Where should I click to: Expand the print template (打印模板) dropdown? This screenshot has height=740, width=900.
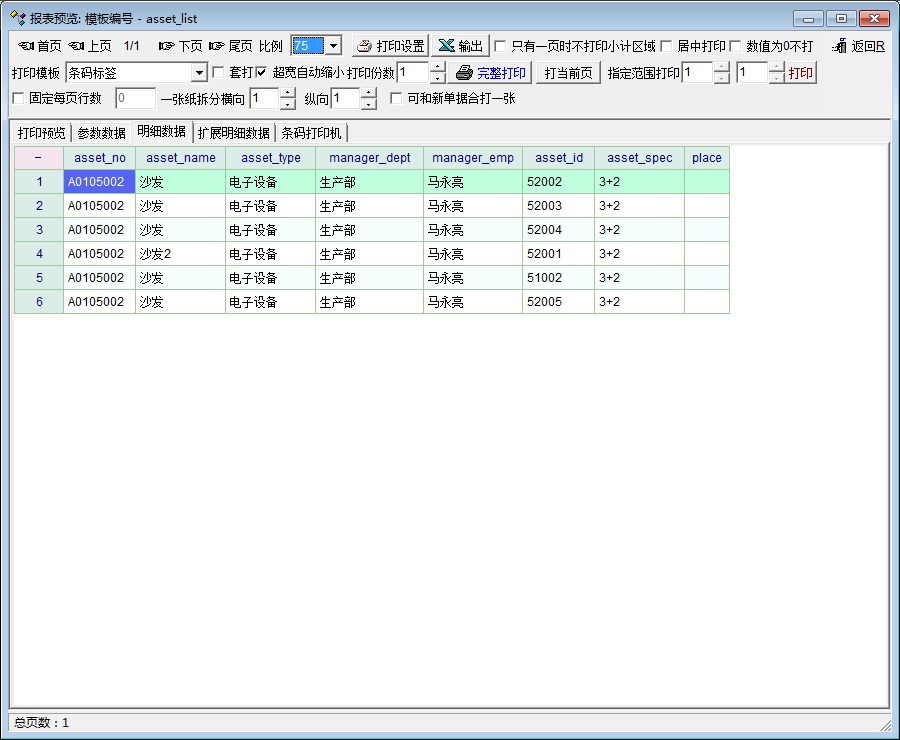(x=199, y=73)
